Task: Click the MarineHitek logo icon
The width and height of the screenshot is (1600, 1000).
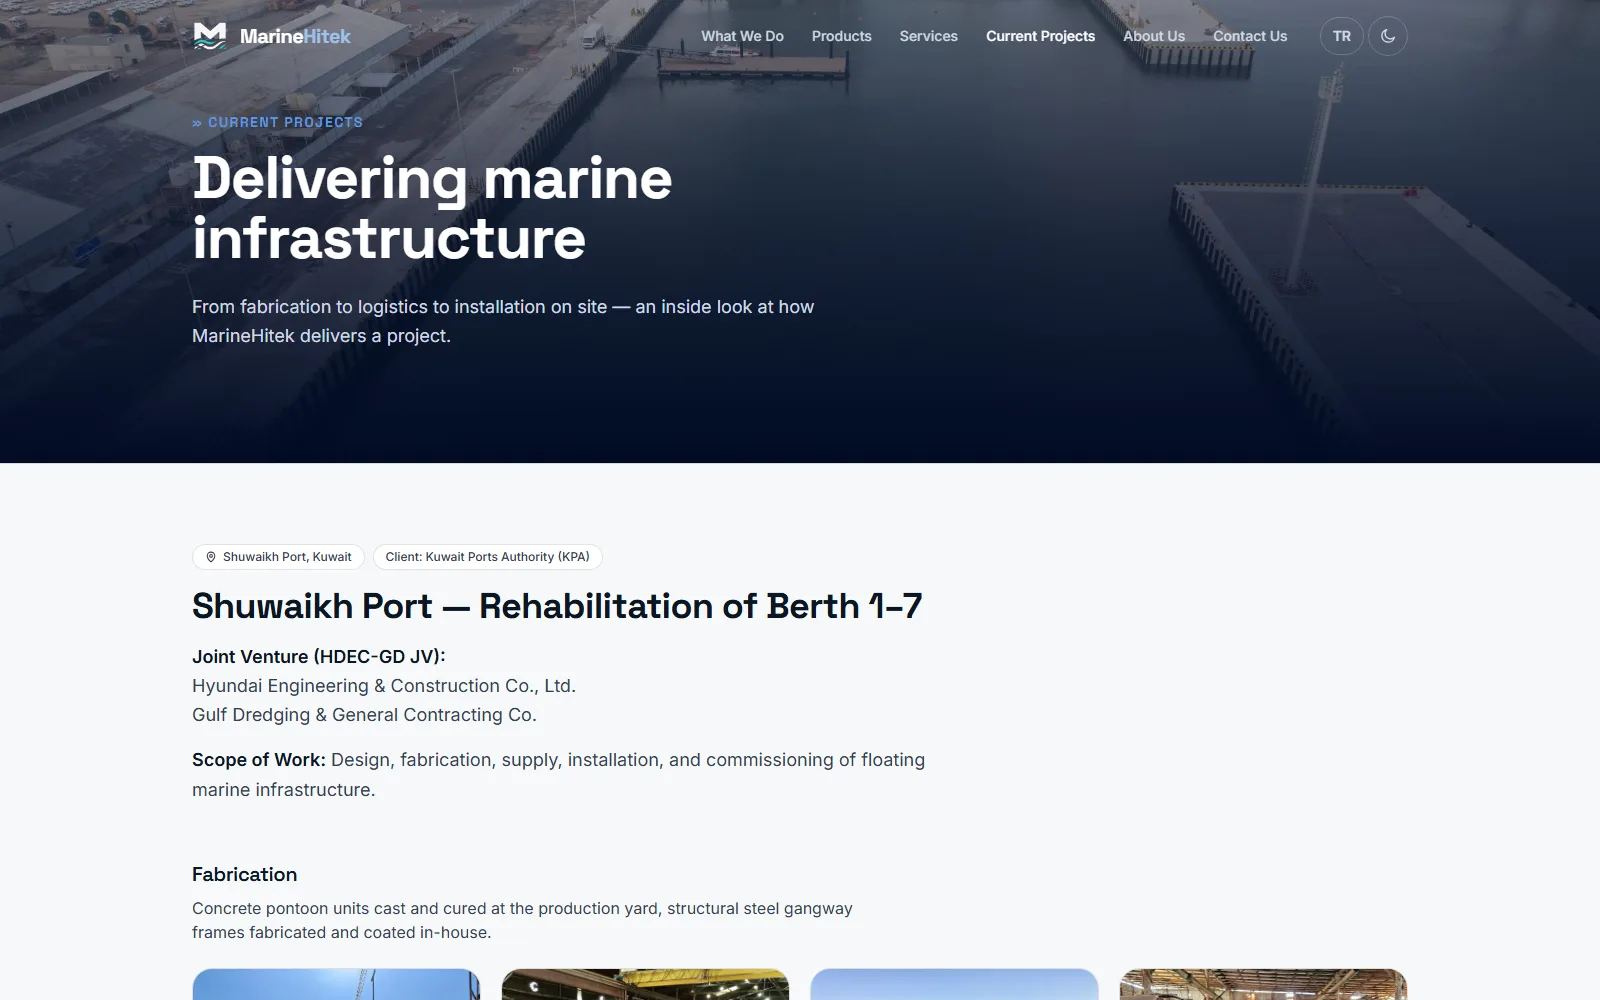Action: pos(210,36)
